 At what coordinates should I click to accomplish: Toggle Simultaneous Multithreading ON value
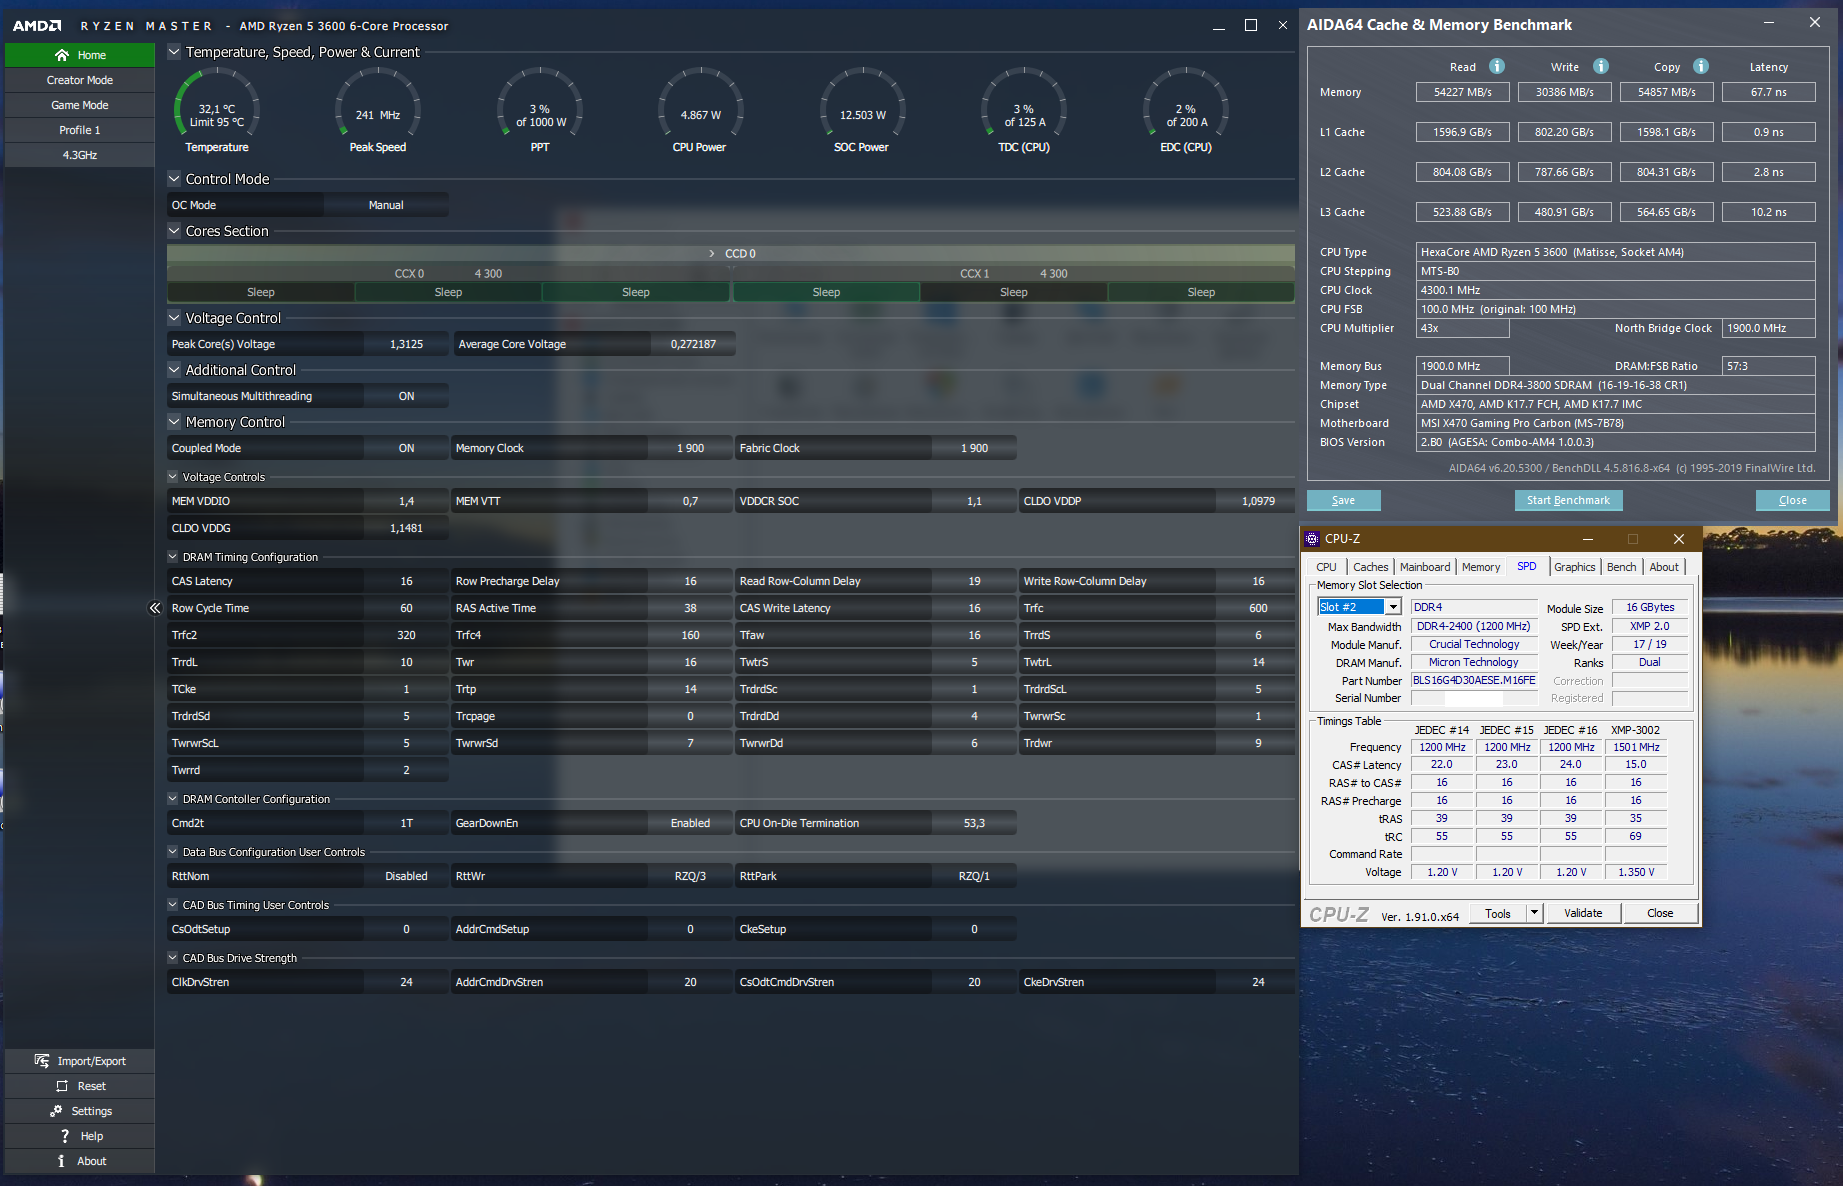pyautogui.click(x=406, y=396)
